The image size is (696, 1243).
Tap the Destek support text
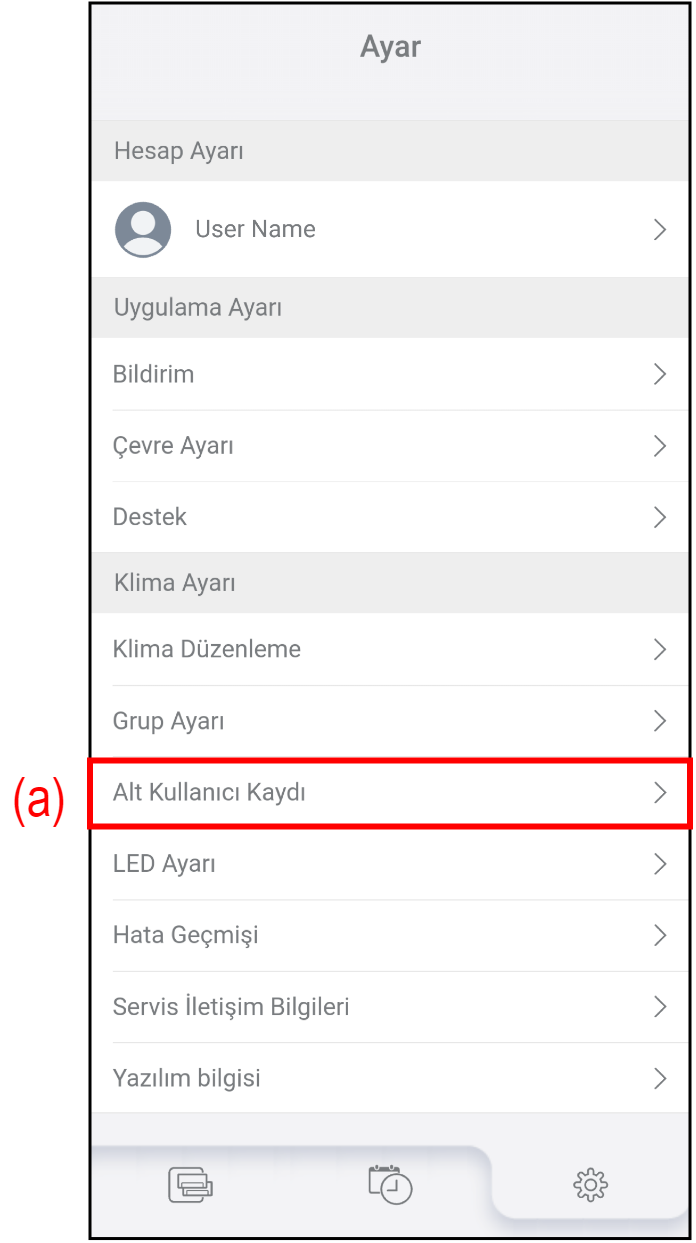coord(150,517)
